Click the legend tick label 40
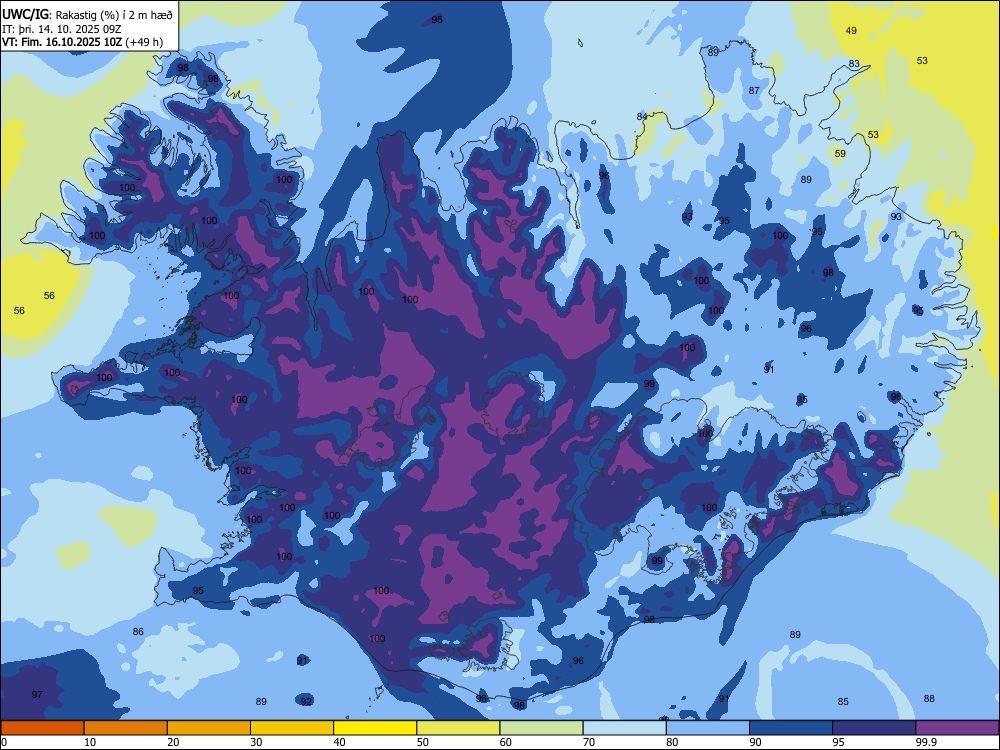Viewport: 1000px width, 750px height. click(x=340, y=742)
